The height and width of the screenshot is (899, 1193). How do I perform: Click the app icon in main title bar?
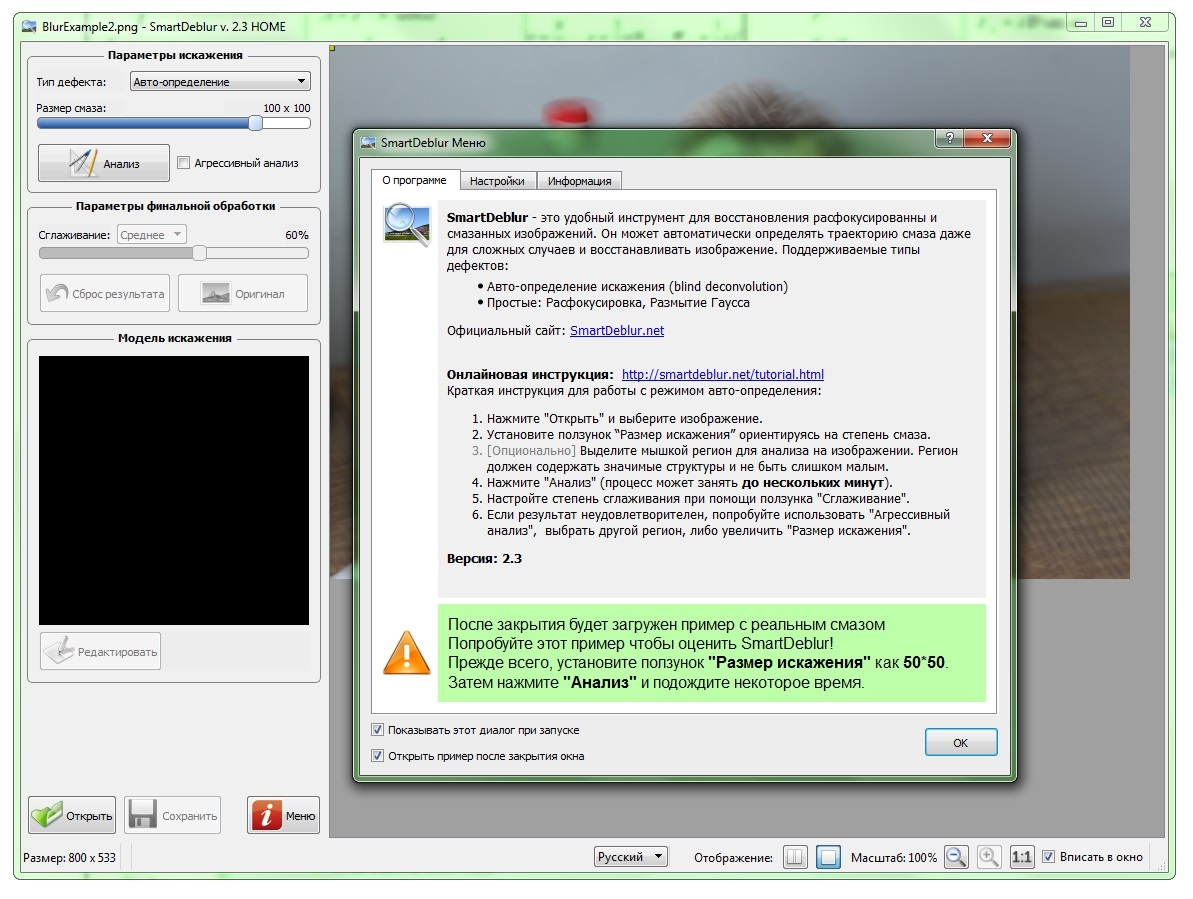click(x=29, y=27)
